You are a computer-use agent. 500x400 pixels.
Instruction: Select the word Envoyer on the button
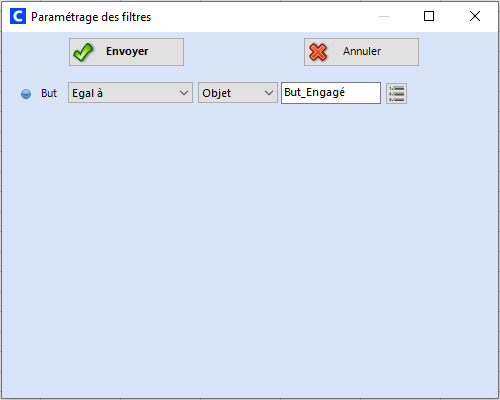click(127, 51)
